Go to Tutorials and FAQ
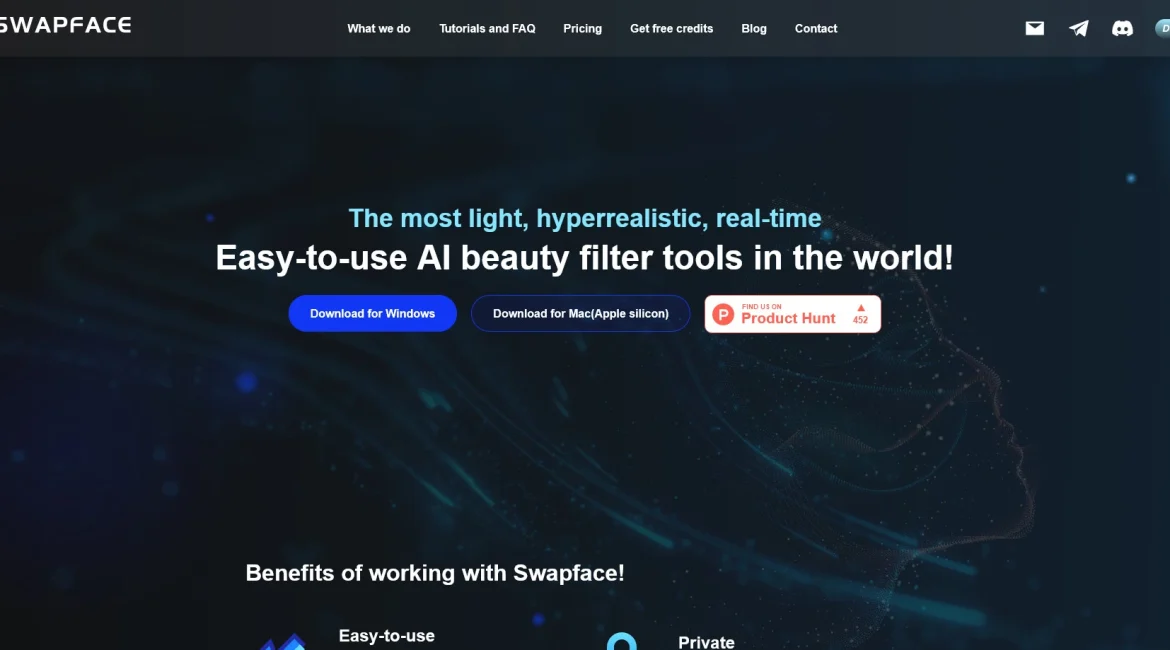 tap(487, 28)
